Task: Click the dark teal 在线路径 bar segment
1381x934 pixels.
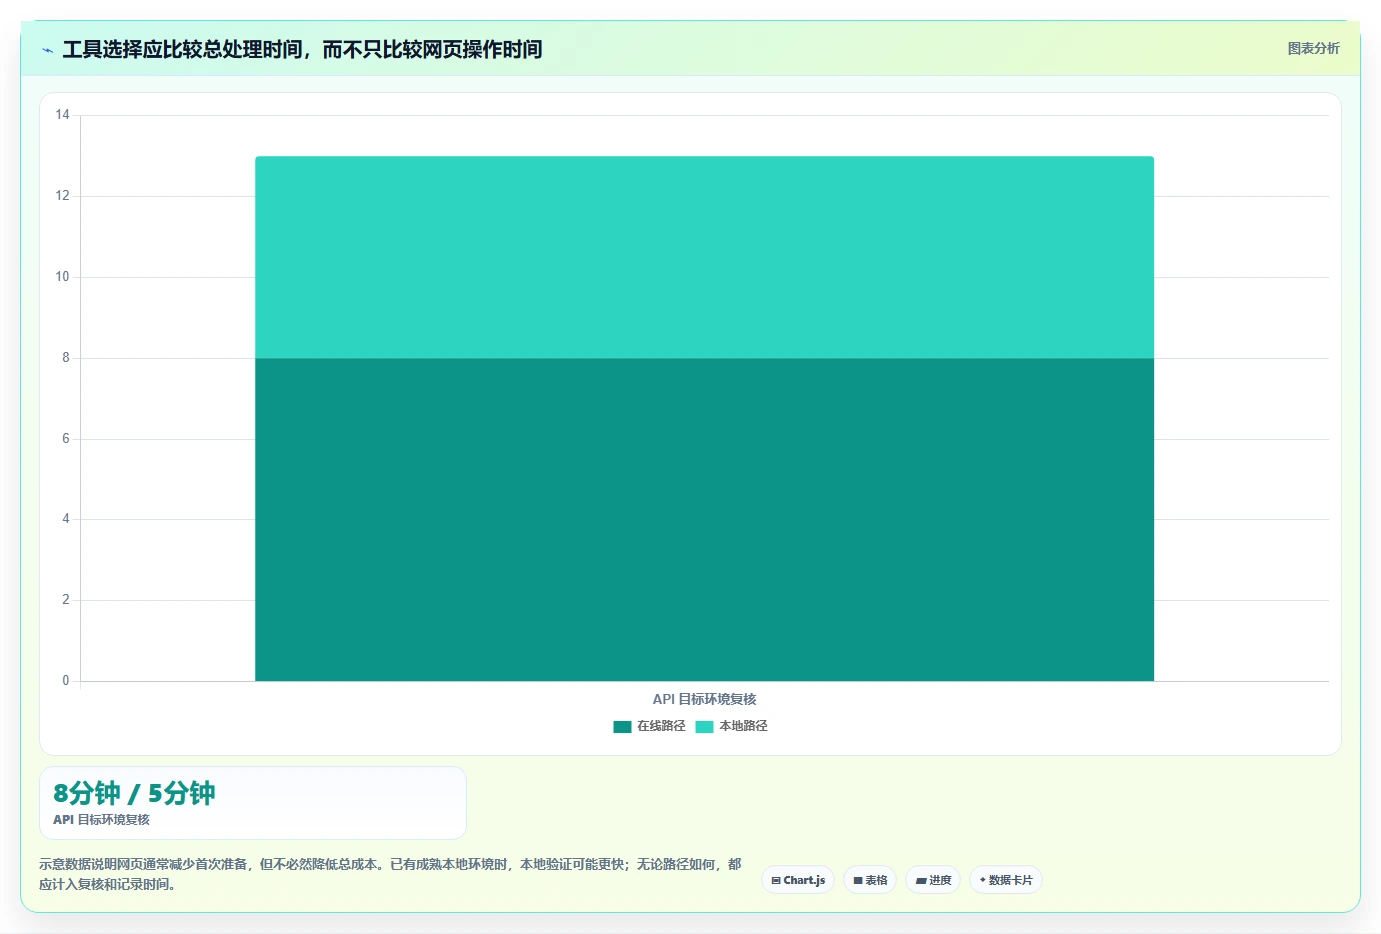Action: [704, 519]
